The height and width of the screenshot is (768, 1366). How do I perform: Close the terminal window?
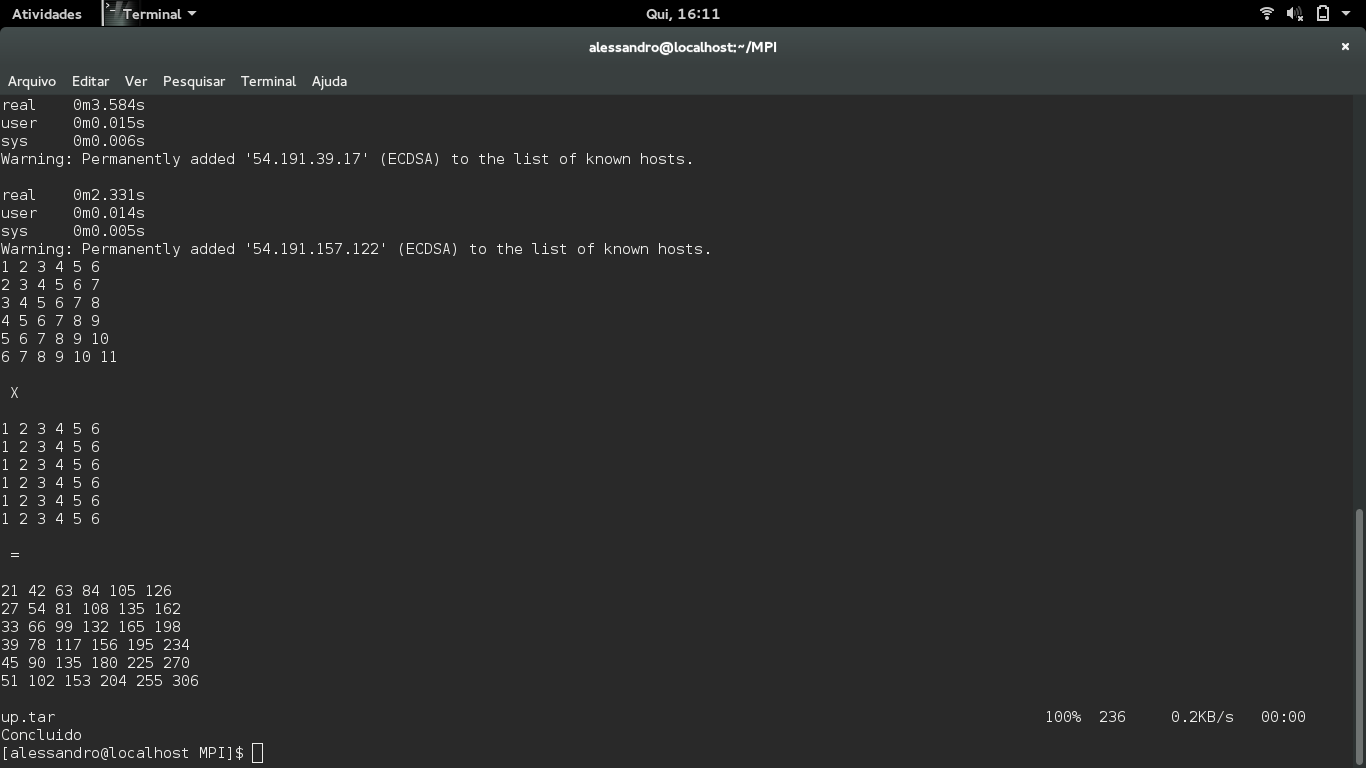[1345, 46]
